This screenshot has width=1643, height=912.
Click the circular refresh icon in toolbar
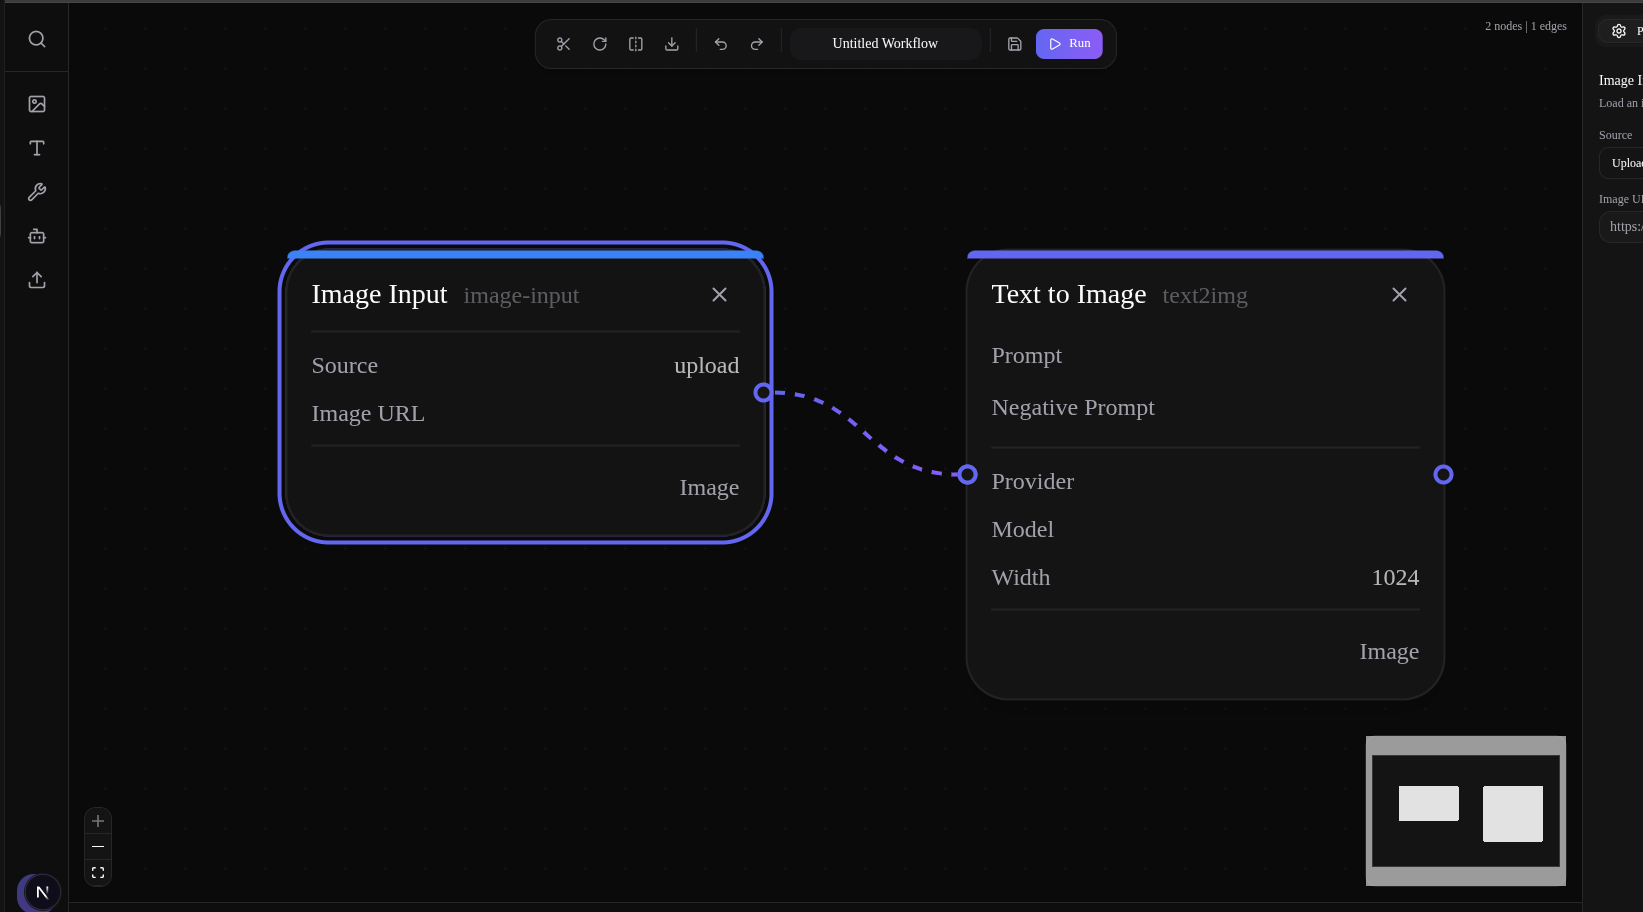coord(600,44)
